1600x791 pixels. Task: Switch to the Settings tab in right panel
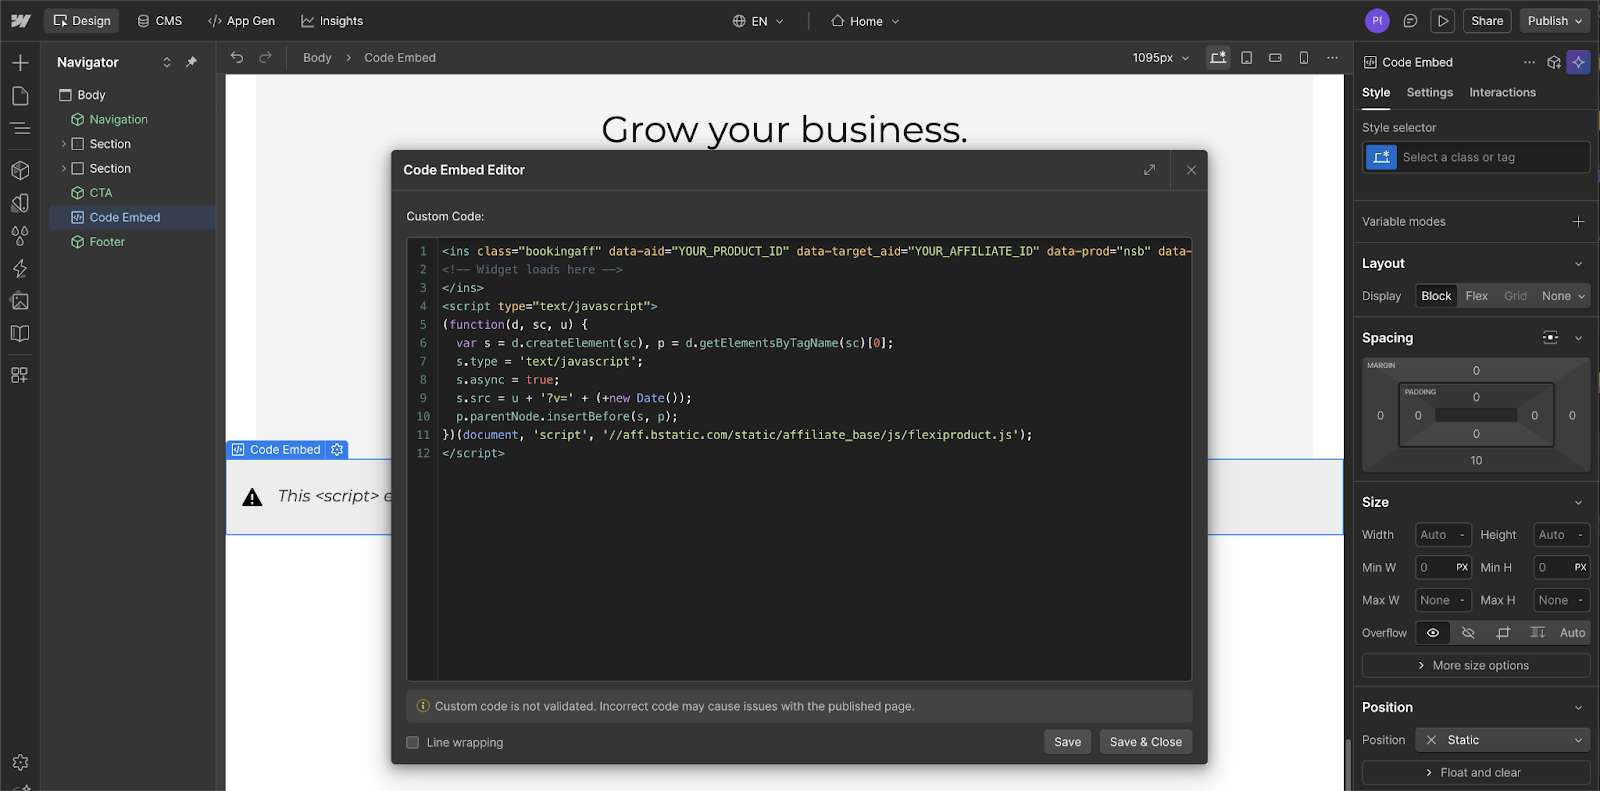tap(1429, 93)
